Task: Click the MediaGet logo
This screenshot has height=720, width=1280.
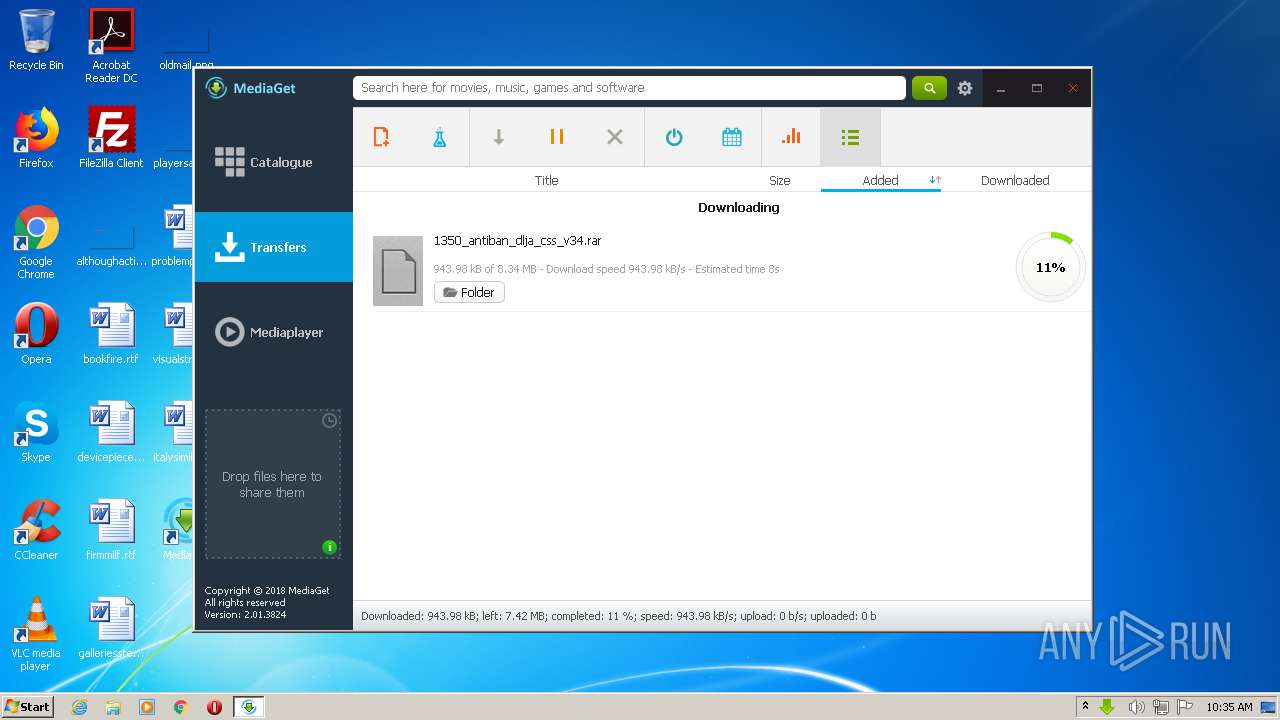Action: coord(251,88)
